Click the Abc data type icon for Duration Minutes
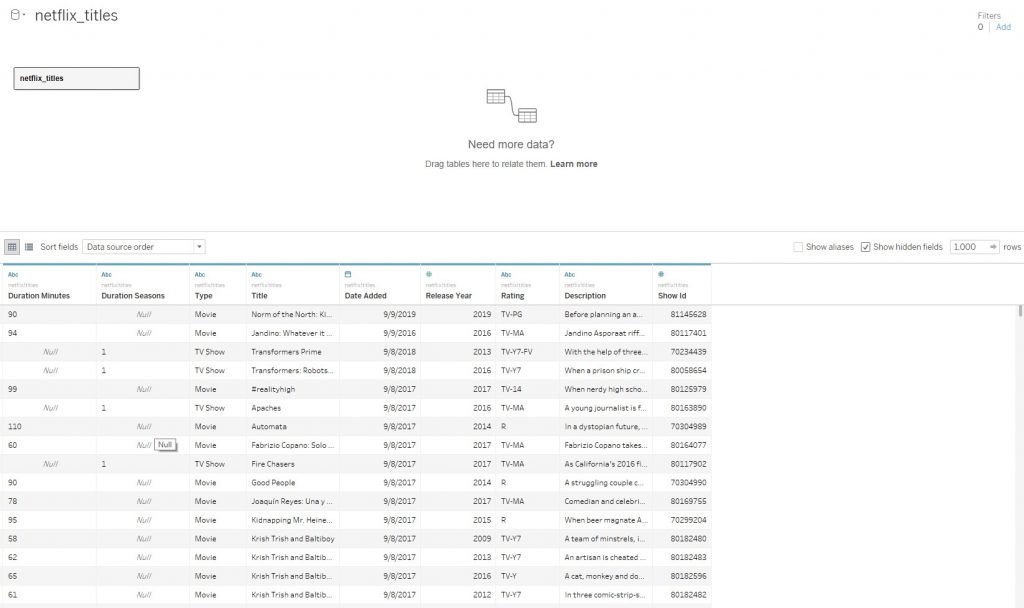1024x608 pixels. 13,274
